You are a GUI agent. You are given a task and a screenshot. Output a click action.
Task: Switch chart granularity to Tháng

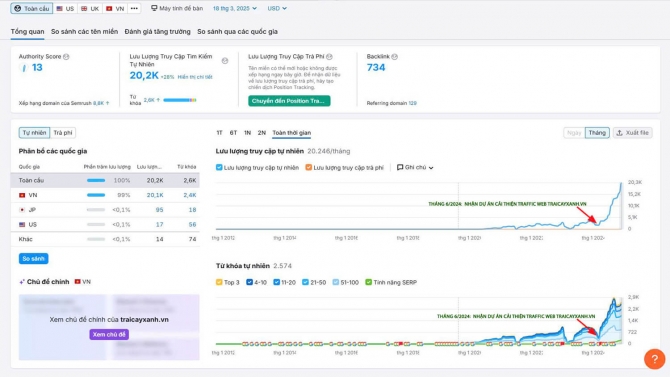tap(597, 133)
